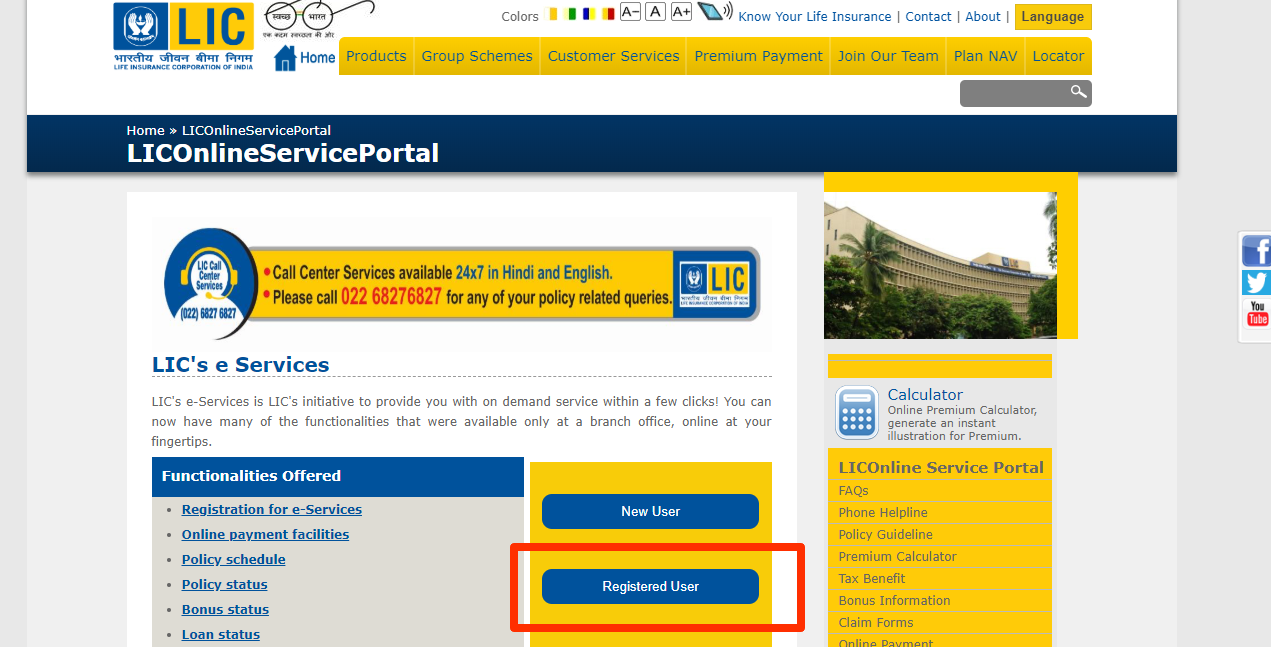
Task: Select the green color theme swatch
Action: [x=571, y=15]
